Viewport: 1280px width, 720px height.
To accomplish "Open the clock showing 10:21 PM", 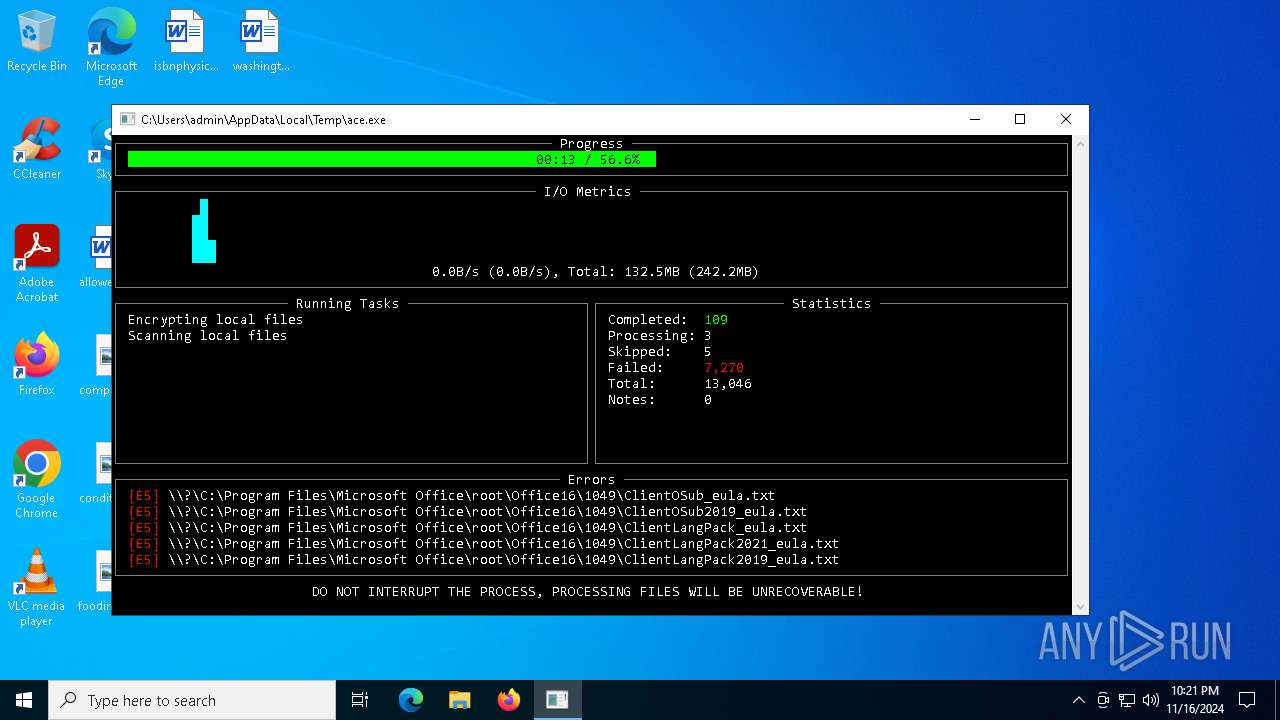I will (x=1195, y=700).
